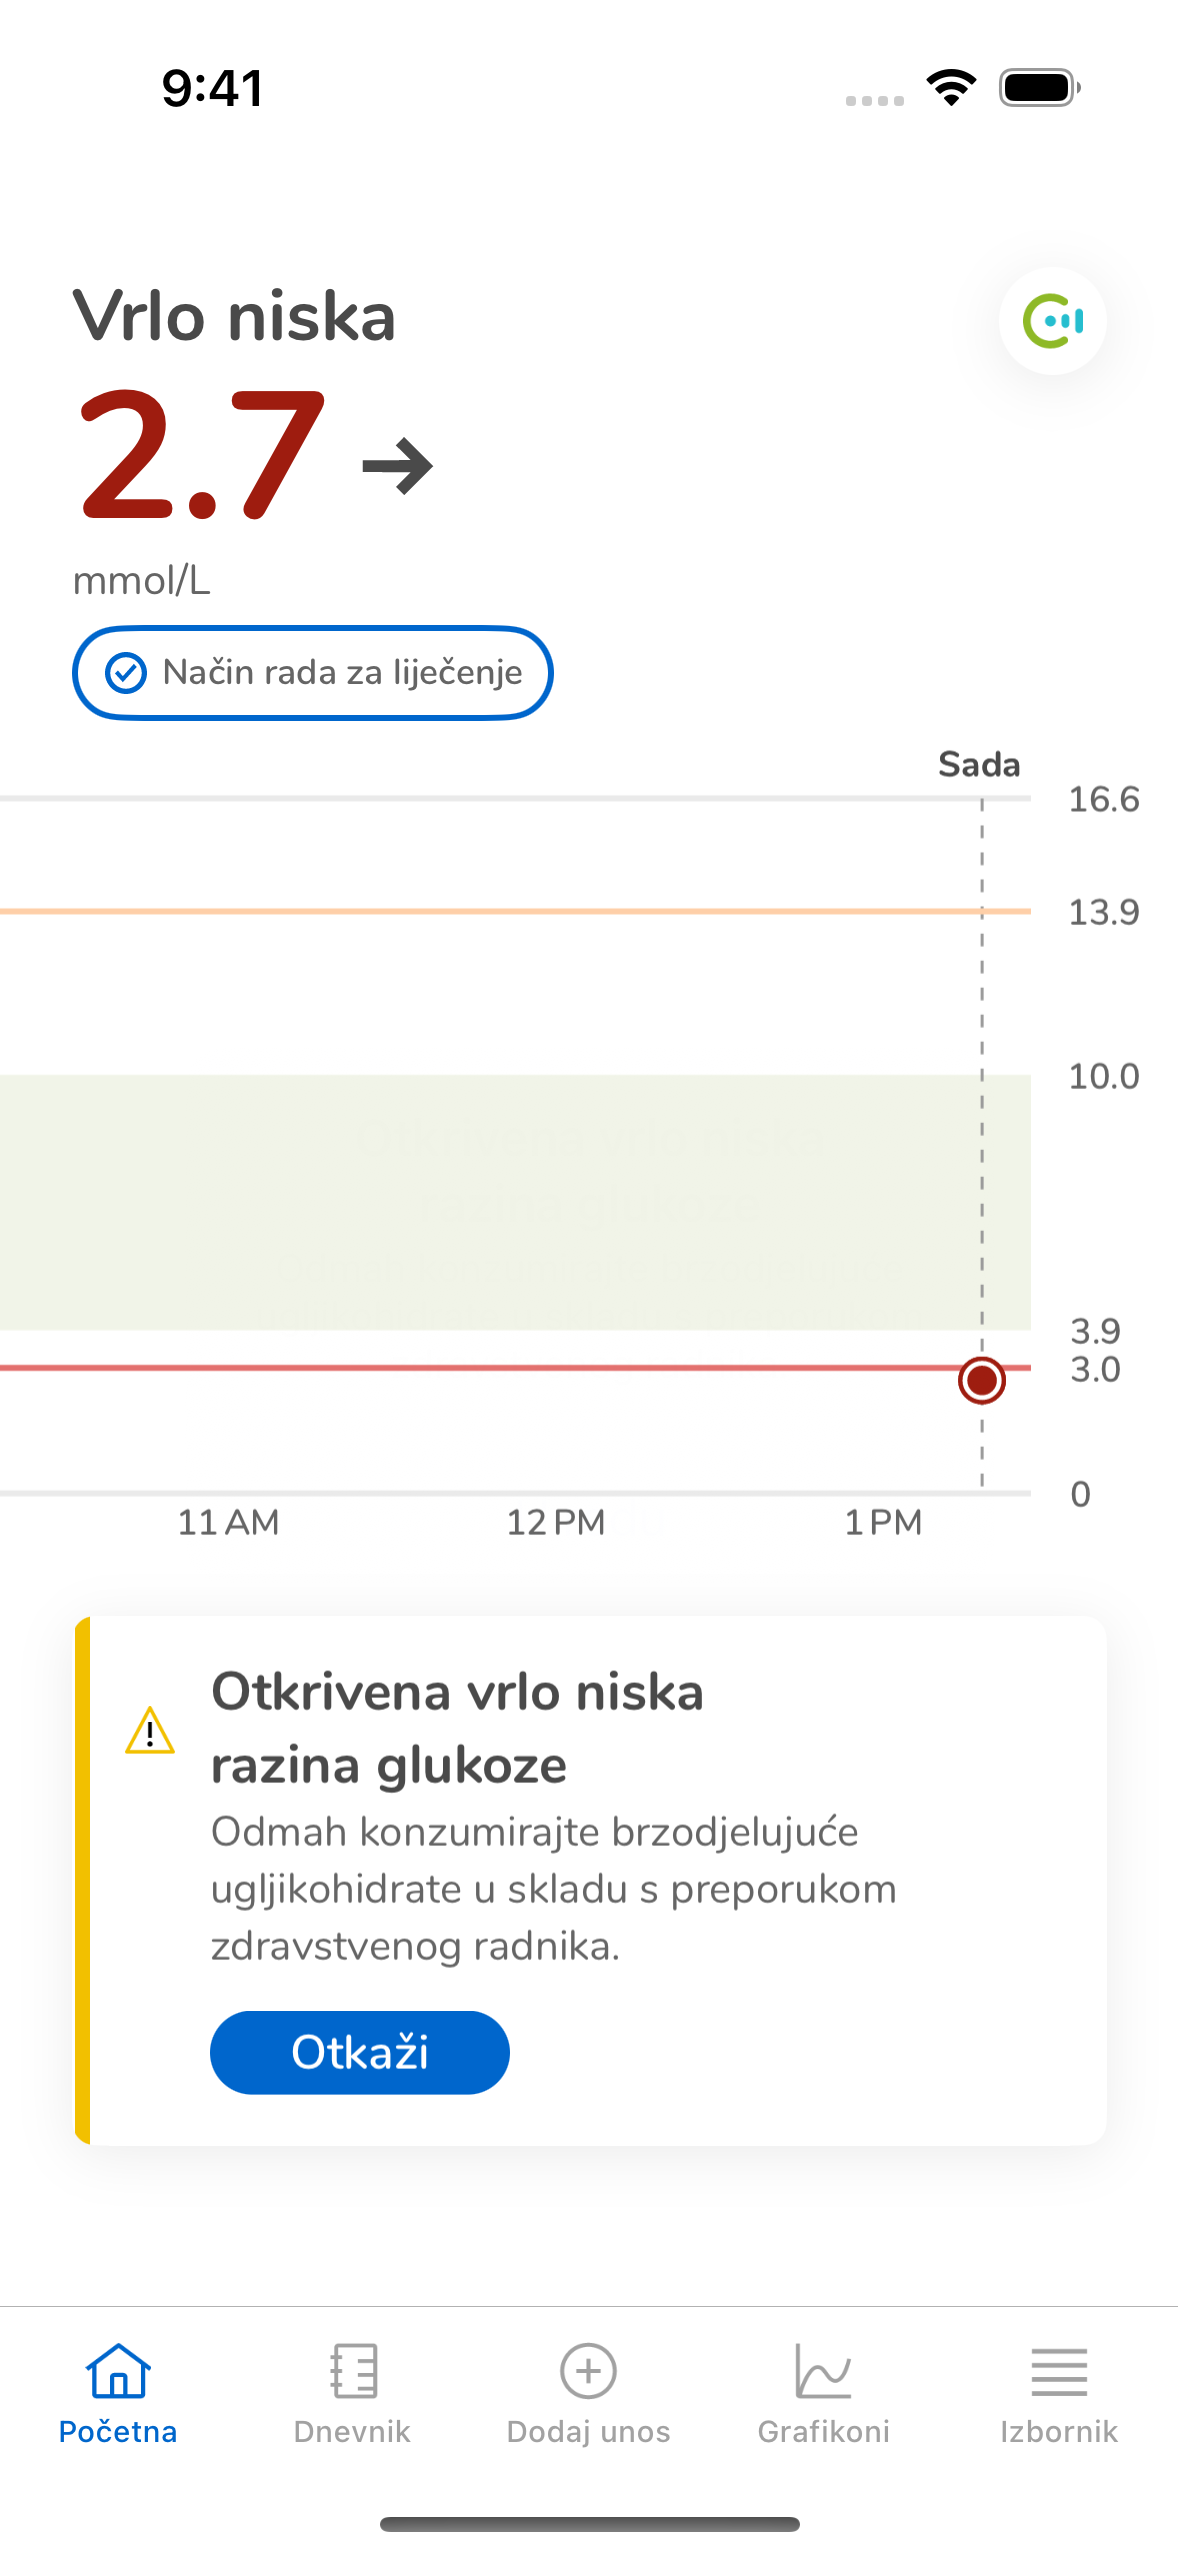Tap the alert title Otkrivena vrlo niska razina glukoze
This screenshot has width=1178, height=2556.
click(x=457, y=1728)
